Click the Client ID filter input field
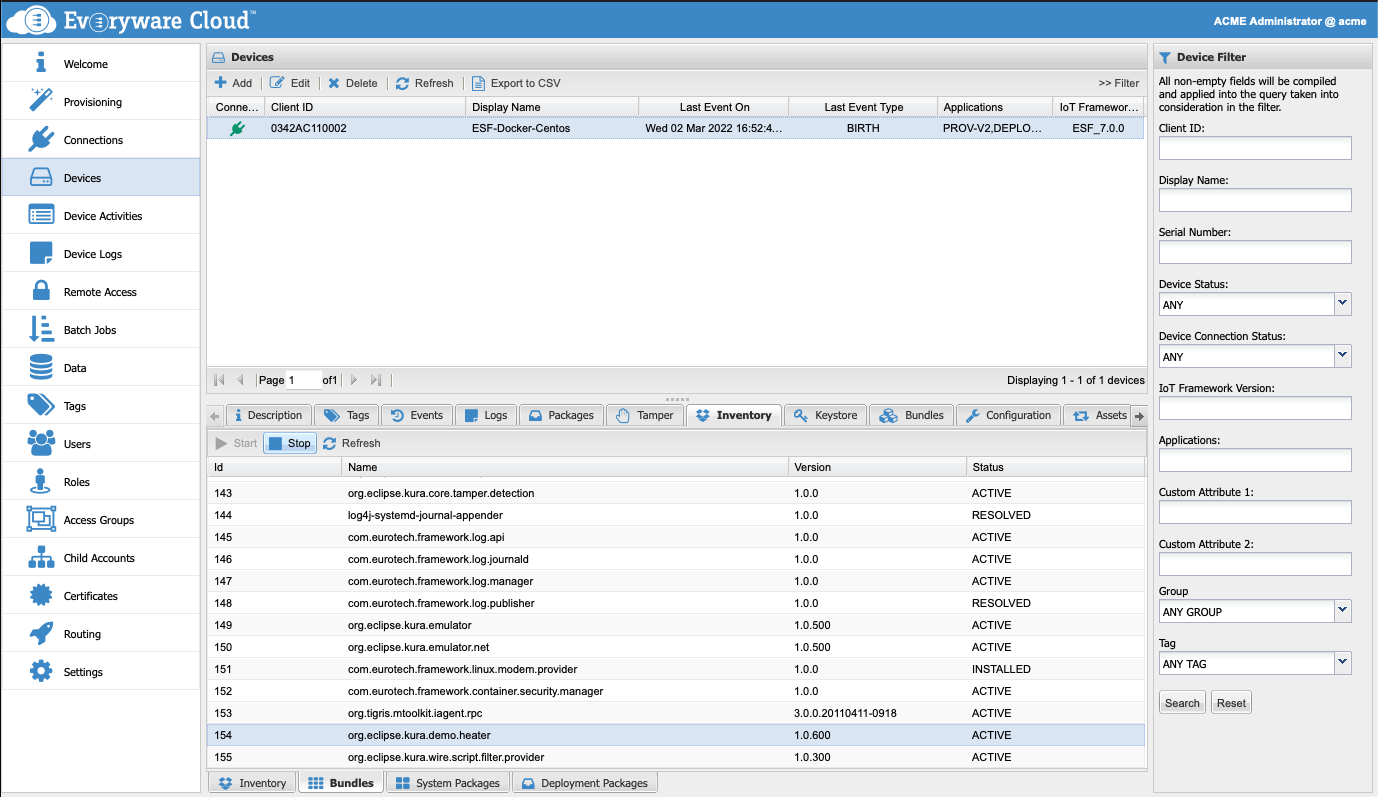The image size is (1378, 797). [x=1254, y=149]
